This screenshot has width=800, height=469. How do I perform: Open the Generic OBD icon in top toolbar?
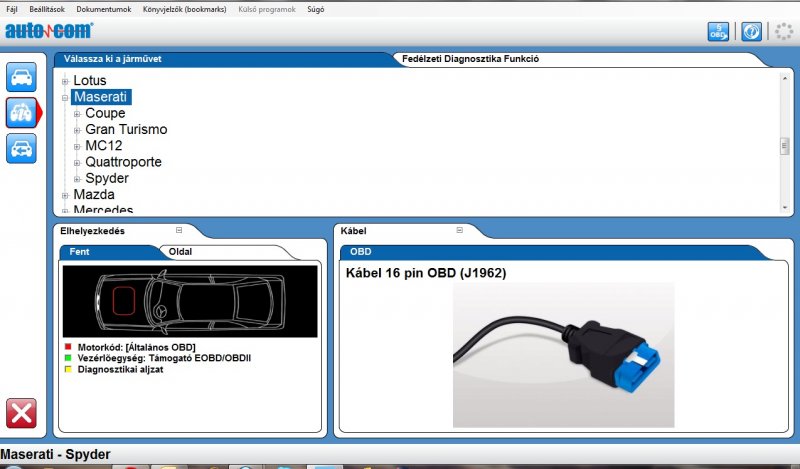point(718,32)
